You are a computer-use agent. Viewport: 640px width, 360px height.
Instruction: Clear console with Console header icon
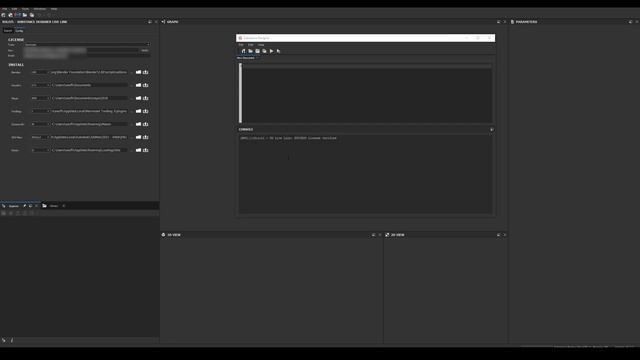(x=491, y=129)
